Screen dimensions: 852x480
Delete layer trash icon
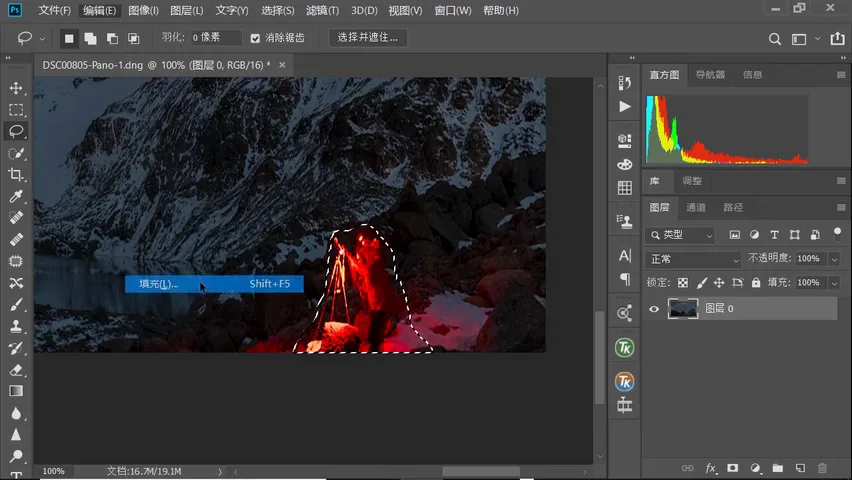[822, 468]
